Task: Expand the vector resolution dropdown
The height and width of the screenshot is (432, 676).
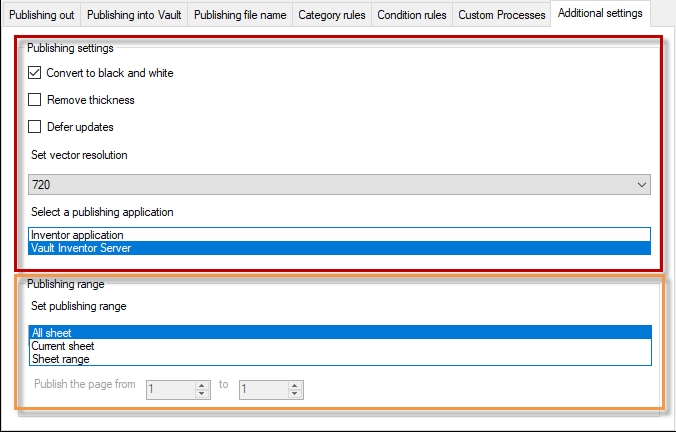Action: point(640,185)
